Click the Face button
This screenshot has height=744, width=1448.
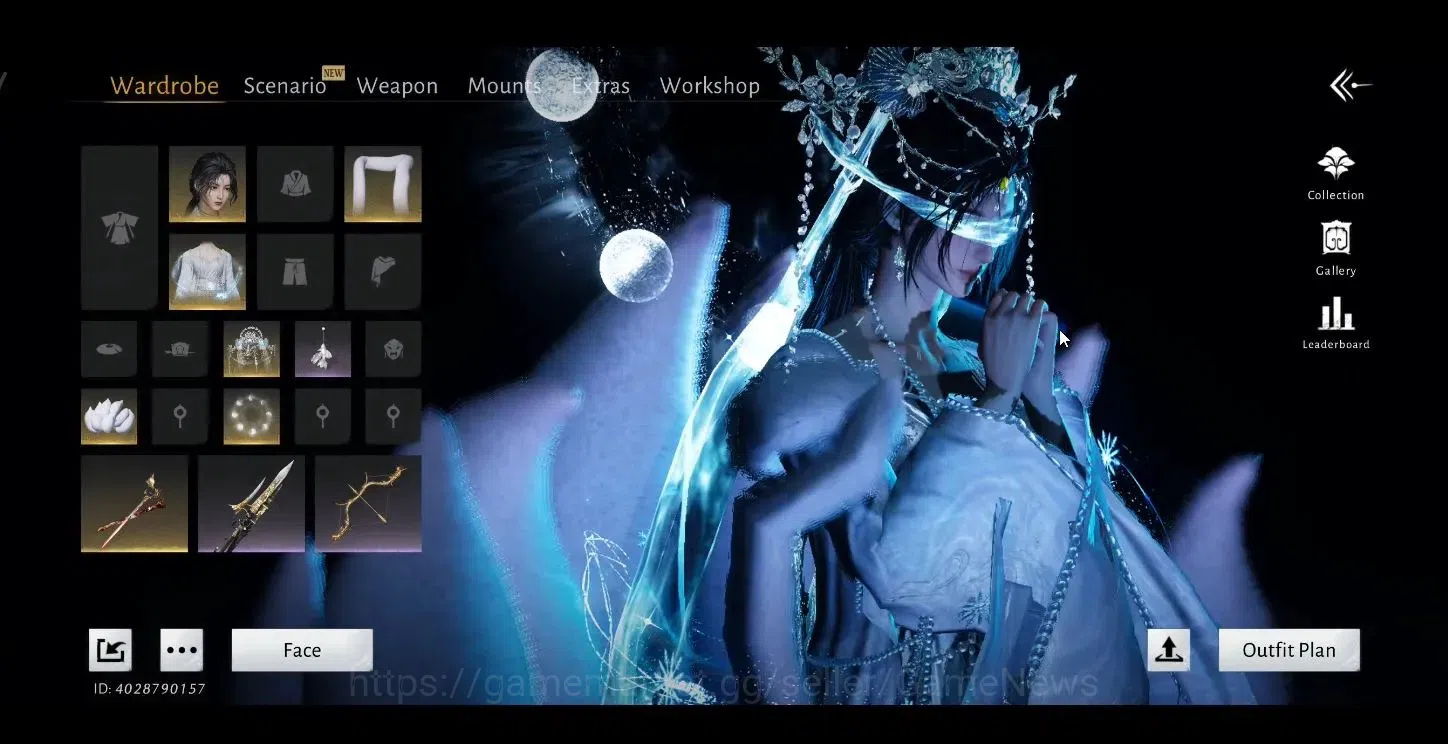[x=302, y=650]
